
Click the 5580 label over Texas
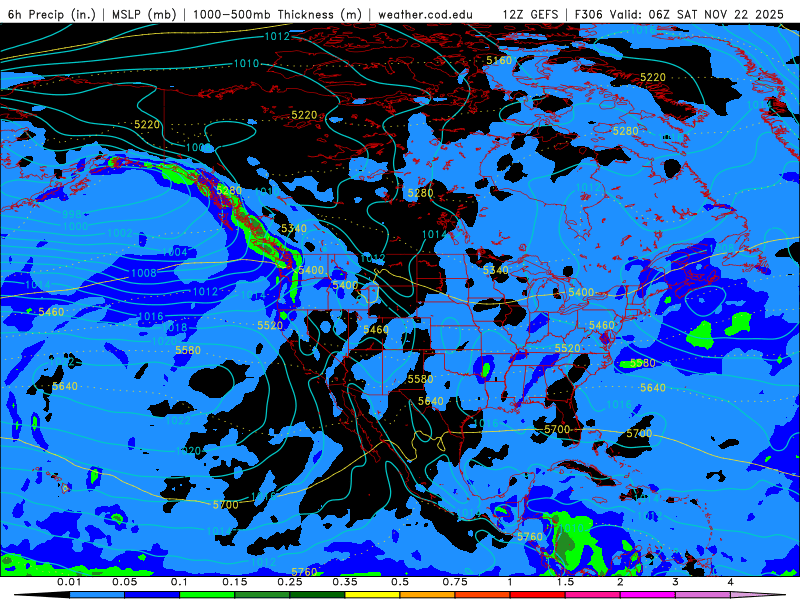(420, 379)
